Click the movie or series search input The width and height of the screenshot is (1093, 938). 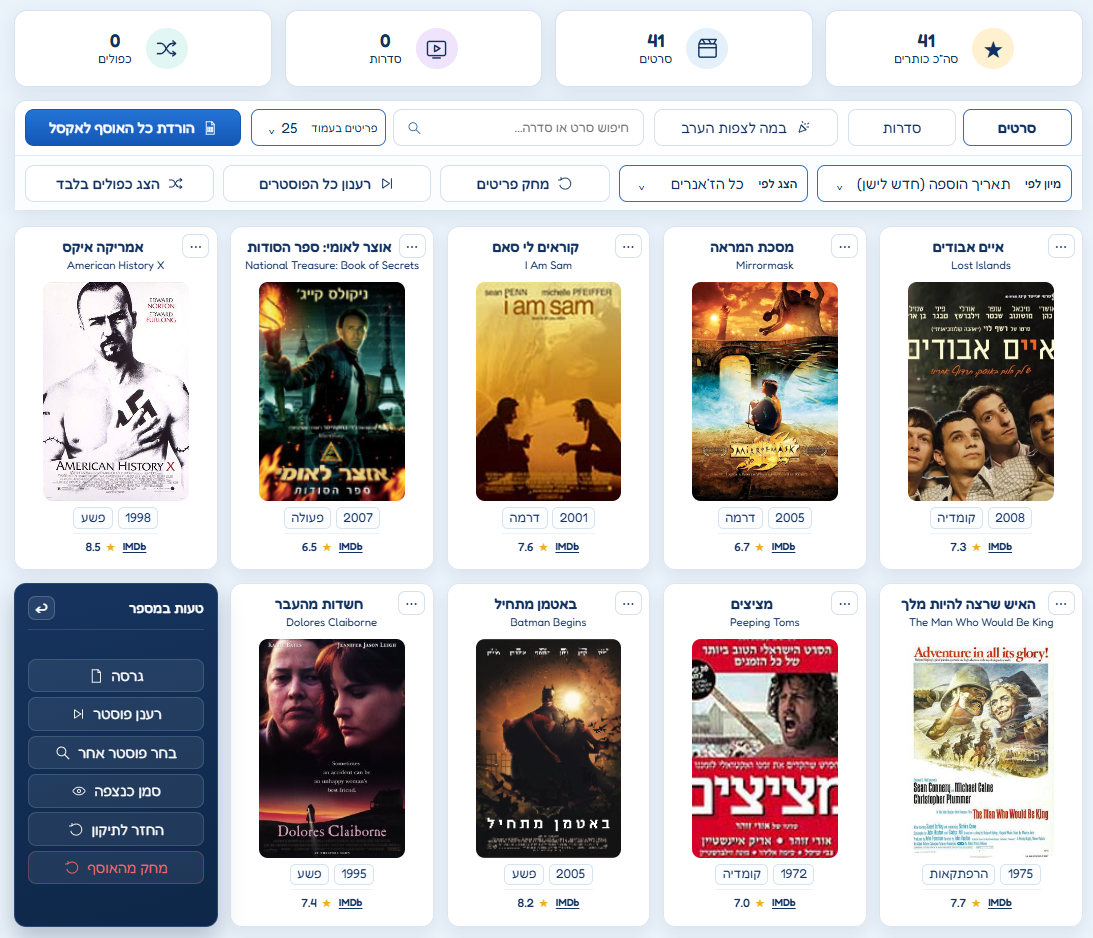click(x=518, y=128)
